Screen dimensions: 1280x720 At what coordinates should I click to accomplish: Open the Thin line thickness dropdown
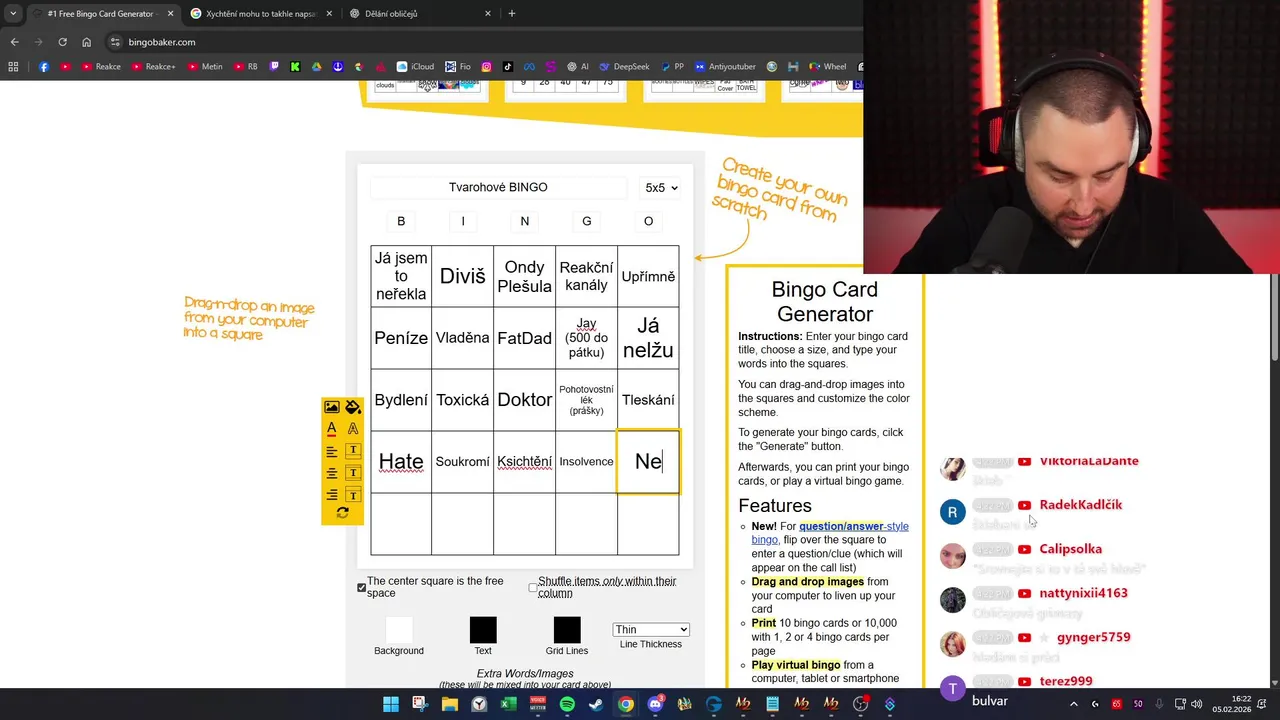(x=651, y=629)
